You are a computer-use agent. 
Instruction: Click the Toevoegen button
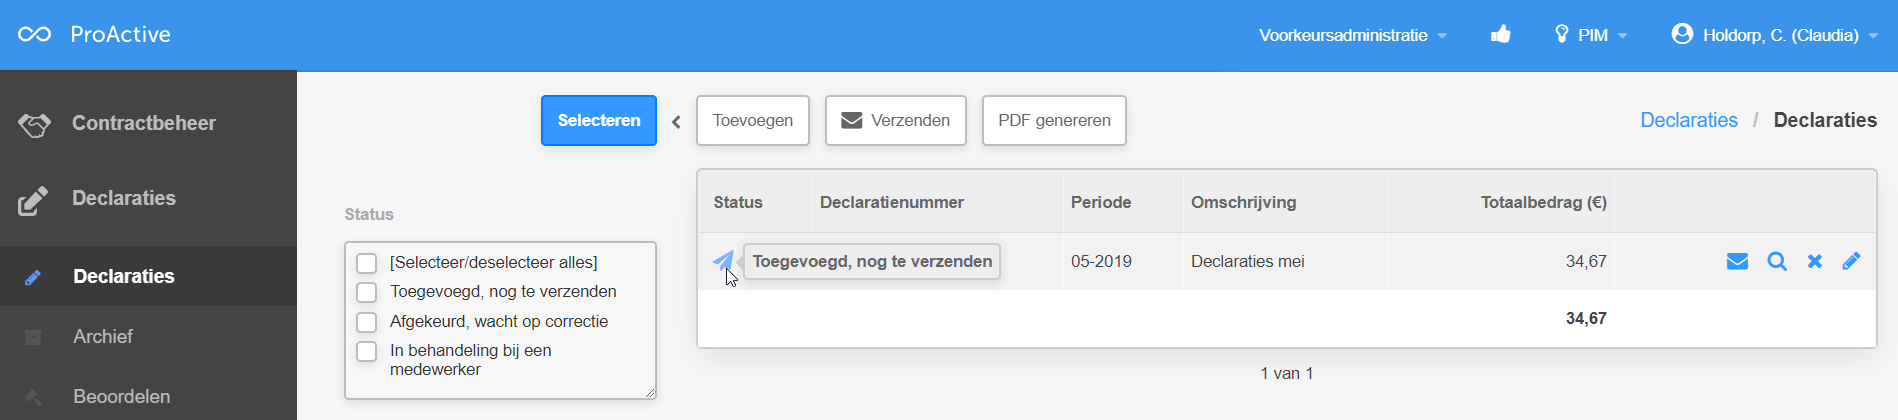coord(752,121)
